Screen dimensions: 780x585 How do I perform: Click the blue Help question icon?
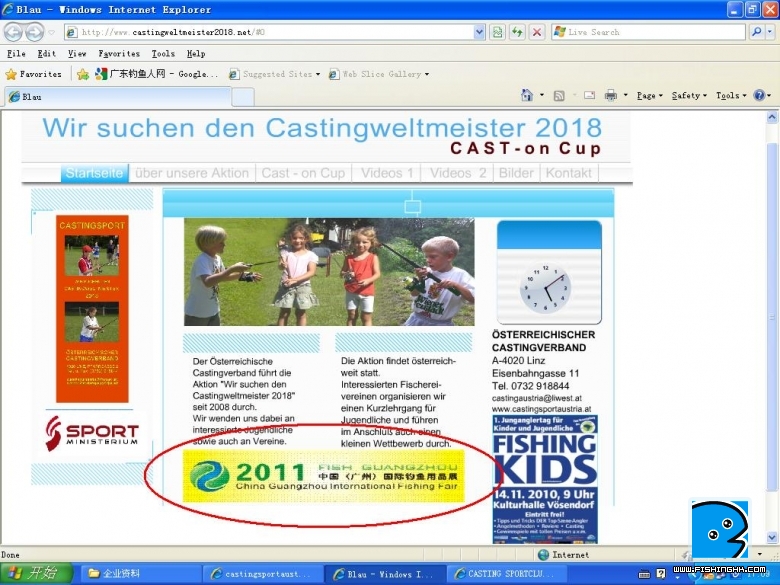[759, 95]
